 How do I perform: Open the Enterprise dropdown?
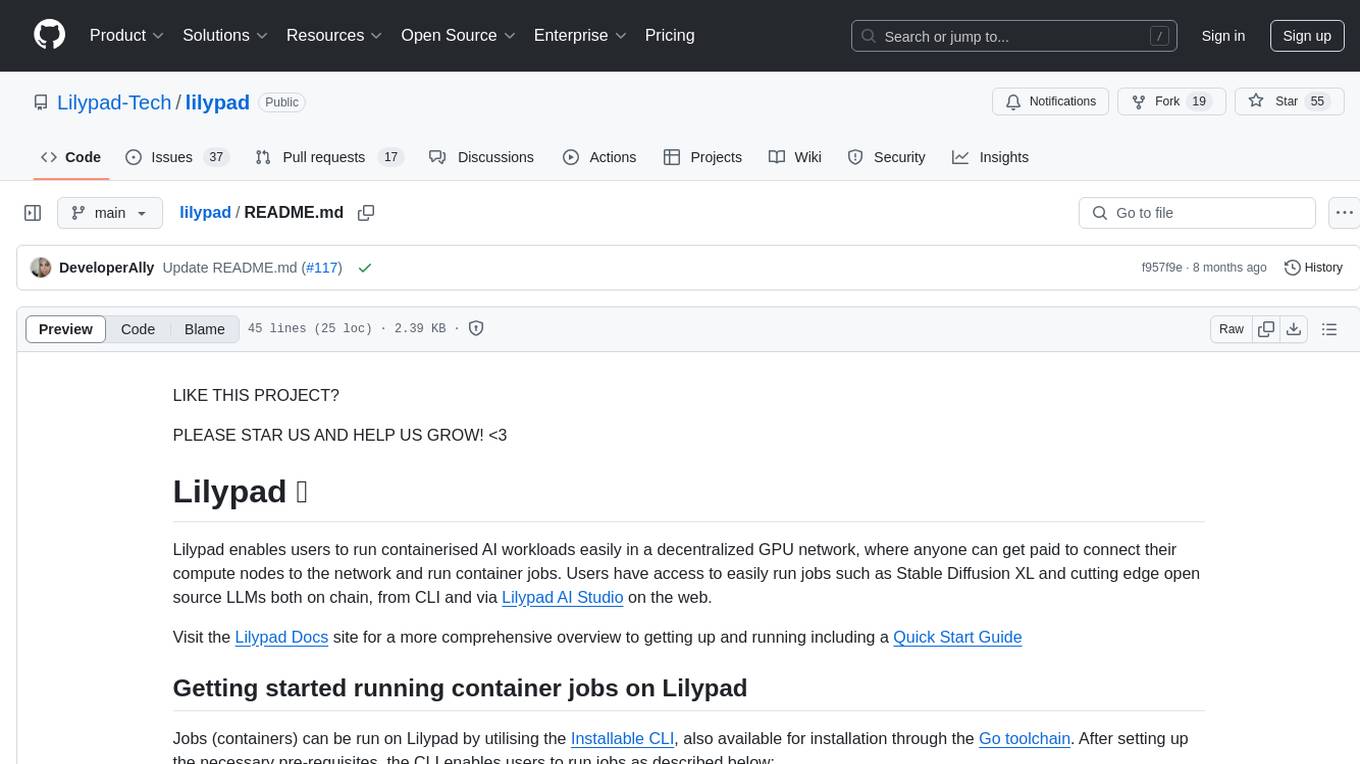(x=580, y=35)
